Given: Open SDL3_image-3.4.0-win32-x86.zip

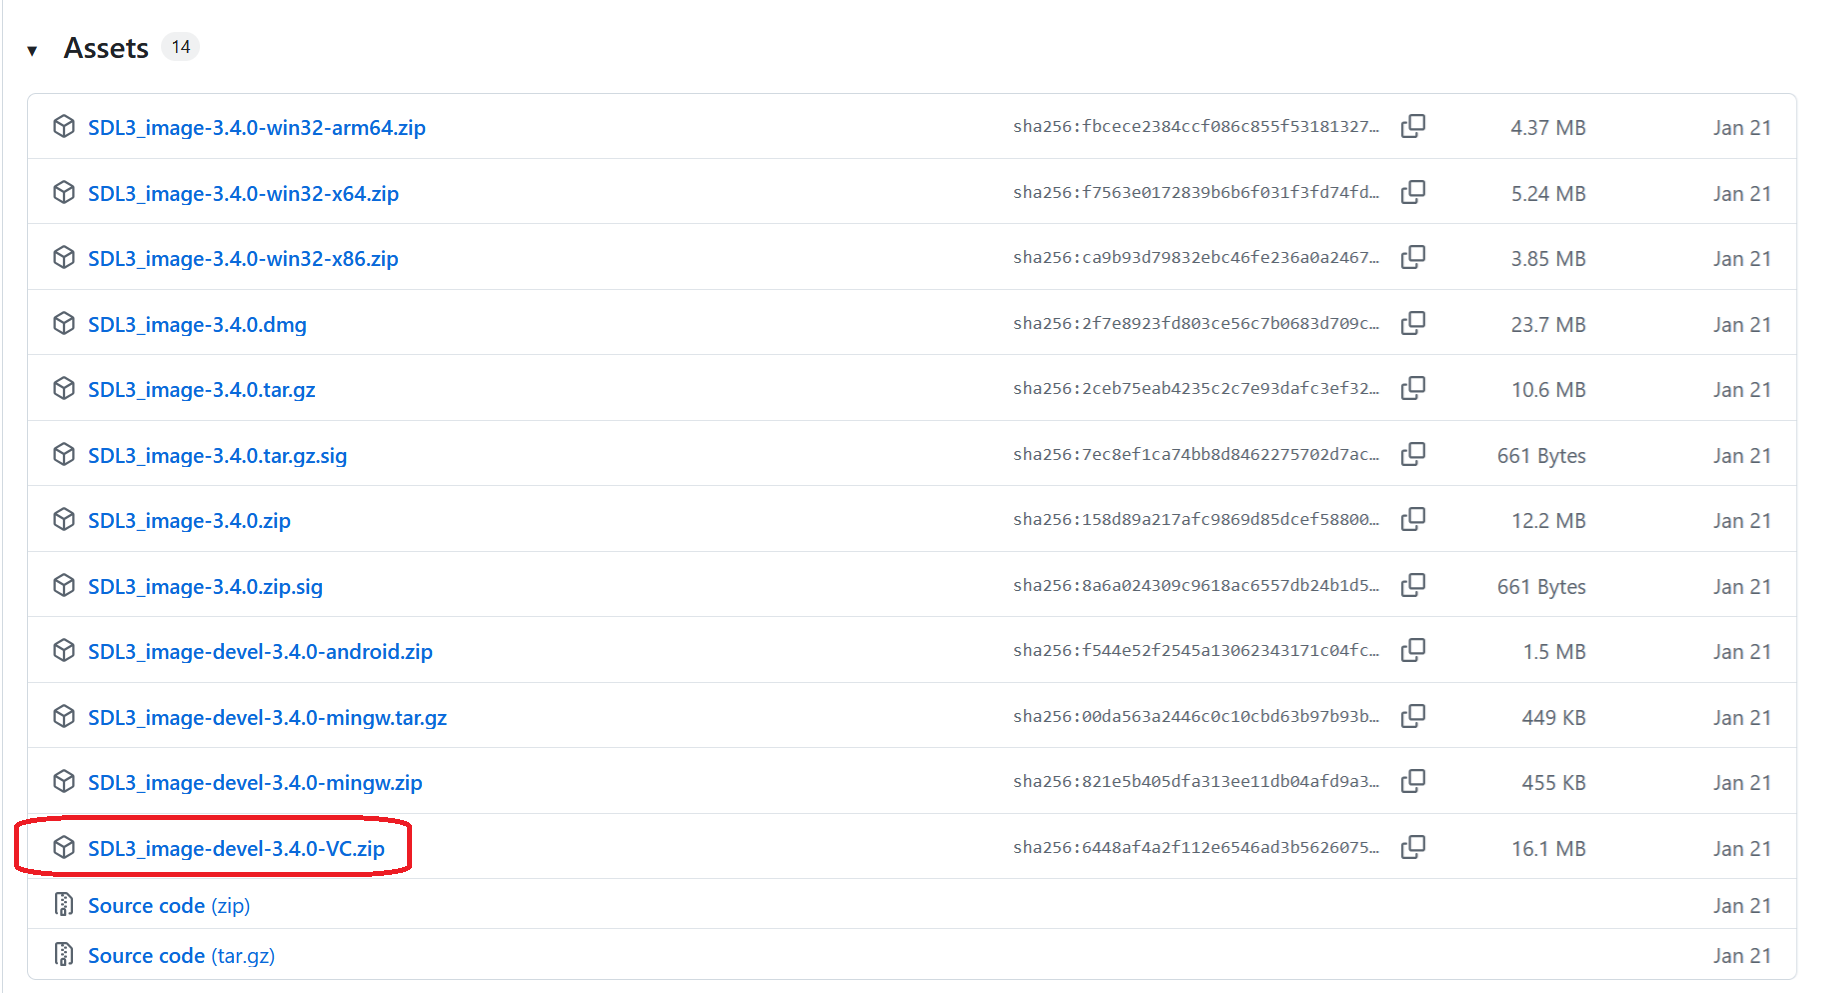Looking at the screenshot, I should point(243,258).
